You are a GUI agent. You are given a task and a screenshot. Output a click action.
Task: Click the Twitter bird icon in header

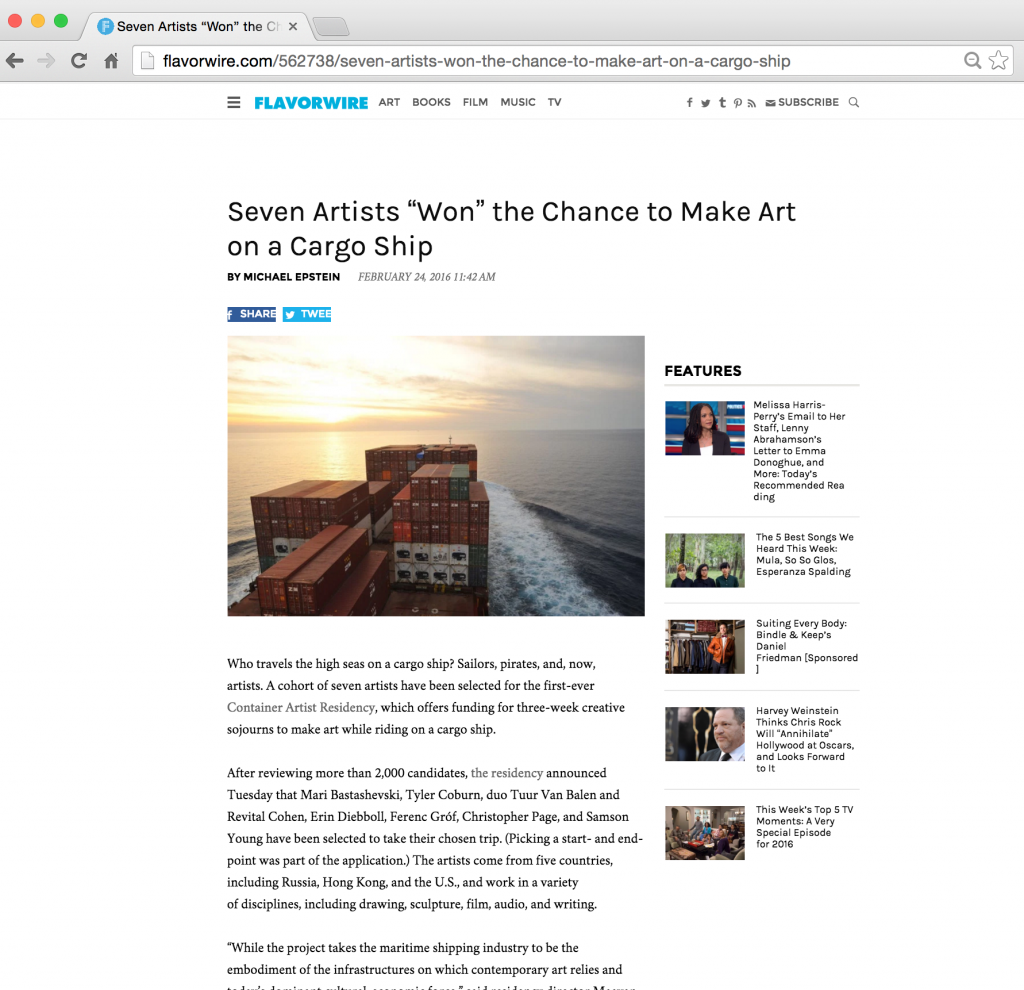pos(705,103)
